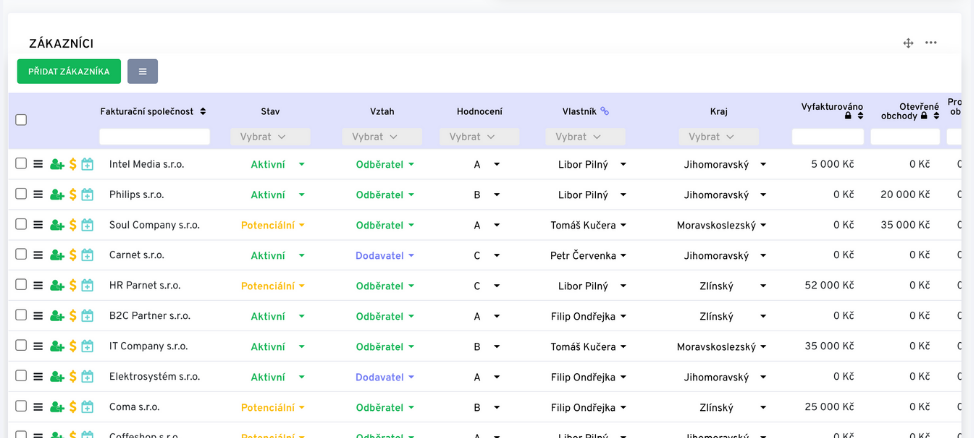The image size is (974, 438).
Task: Open the Hodnocení filter Vybrat dropdown
Action: [480, 137]
